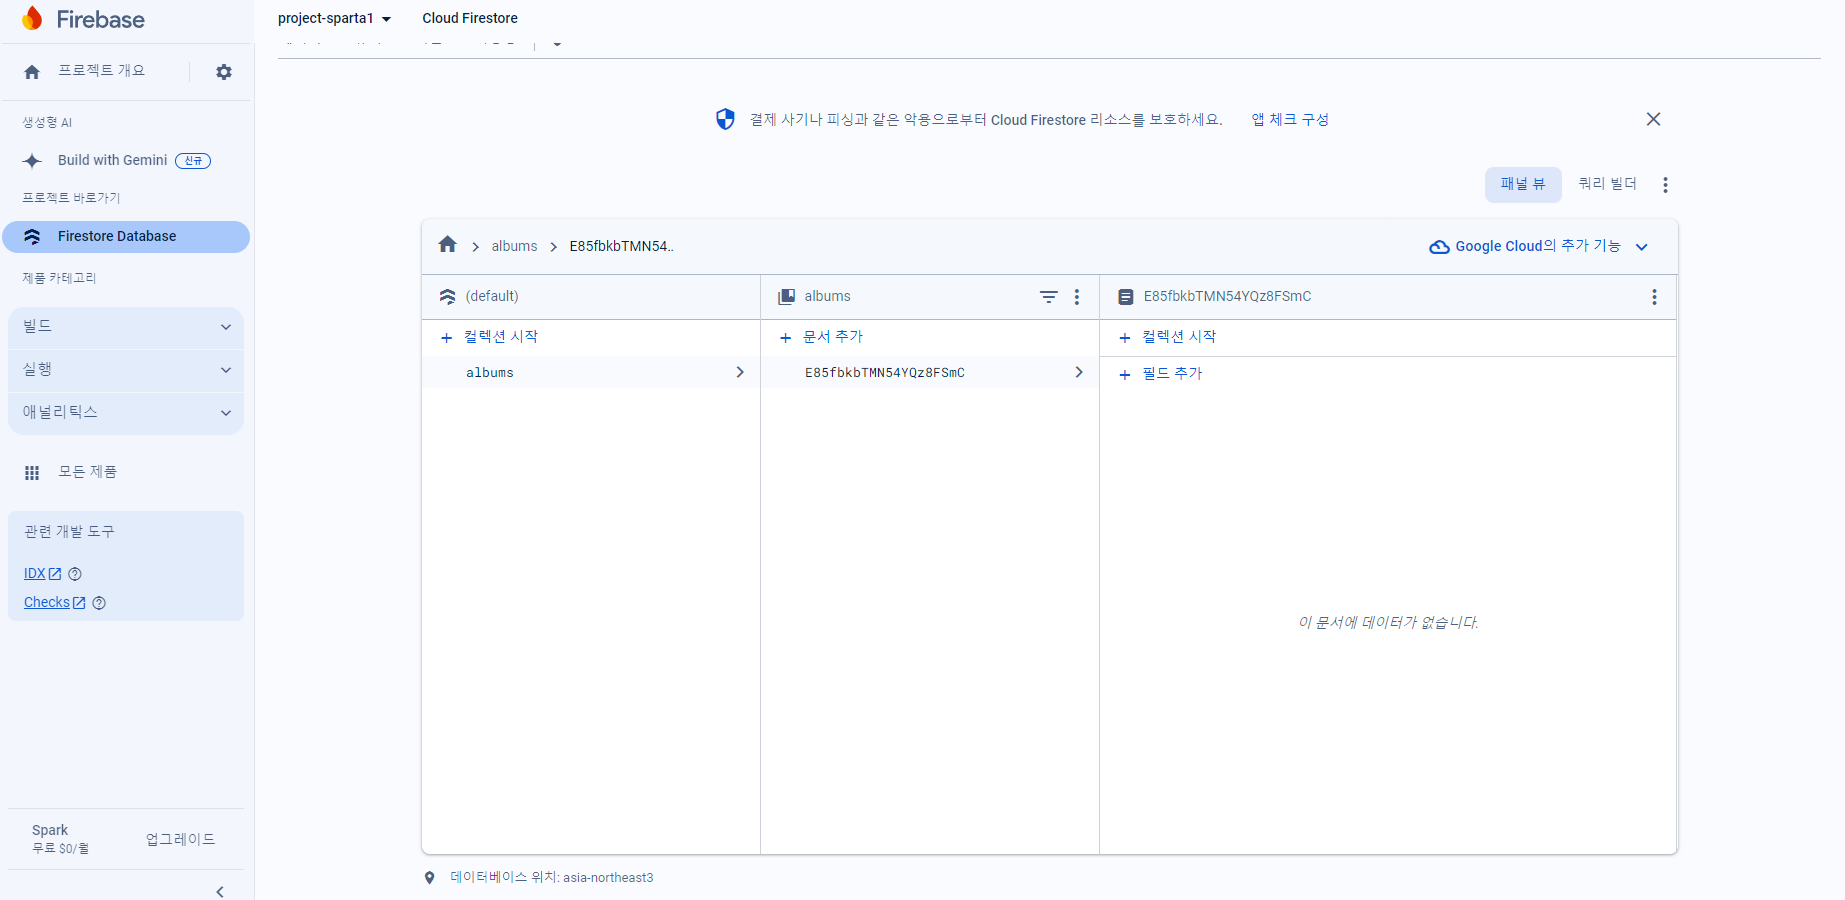
Task: Click the Build with Gemini sparkle icon
Action: [32, 161]
